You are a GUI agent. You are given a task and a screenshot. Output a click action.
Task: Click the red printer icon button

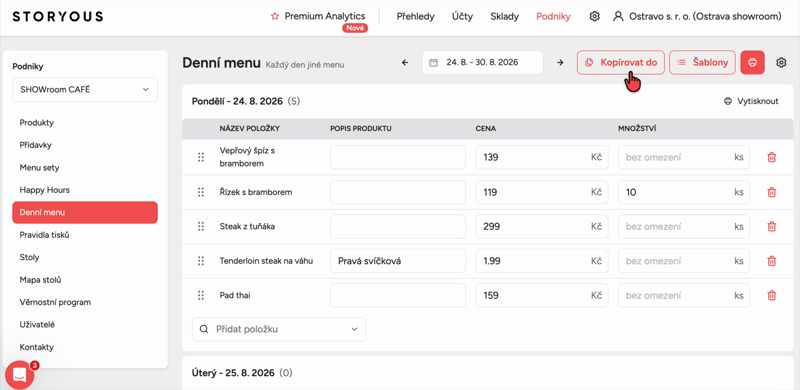click(x=753, y=63)
